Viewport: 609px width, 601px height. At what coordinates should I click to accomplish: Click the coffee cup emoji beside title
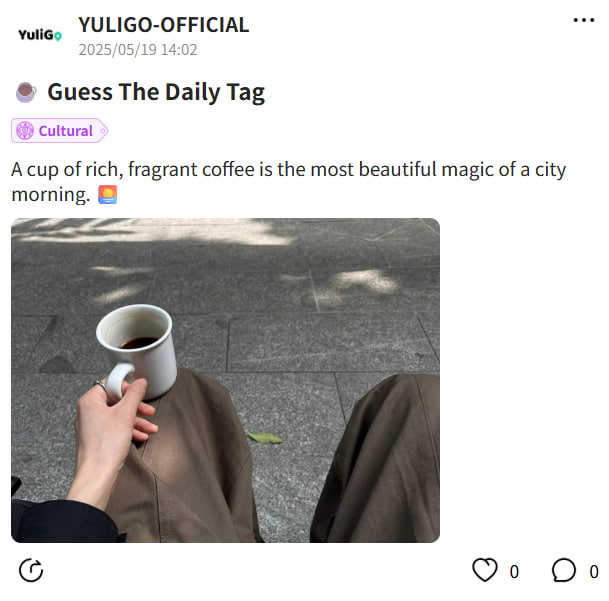[x=26, y=92]
